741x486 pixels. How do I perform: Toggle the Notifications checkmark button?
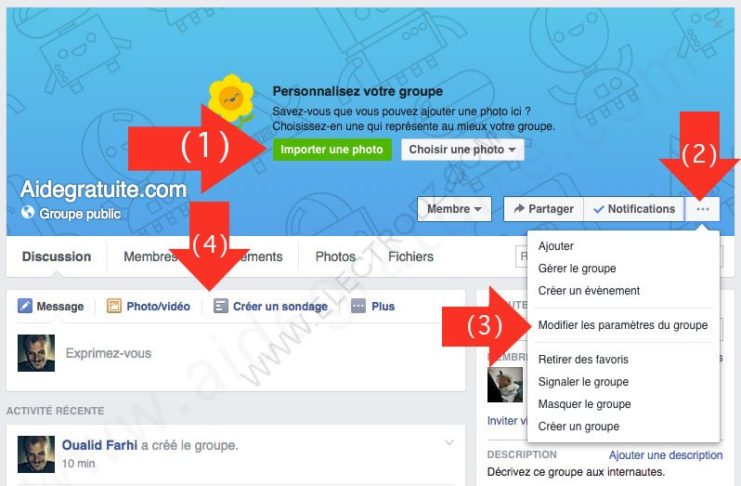point(634,209)
